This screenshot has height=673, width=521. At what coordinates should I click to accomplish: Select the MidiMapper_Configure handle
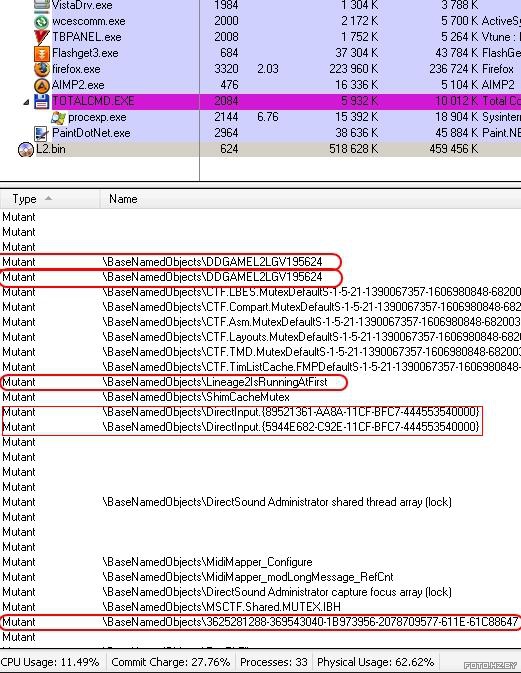point(207,562)
